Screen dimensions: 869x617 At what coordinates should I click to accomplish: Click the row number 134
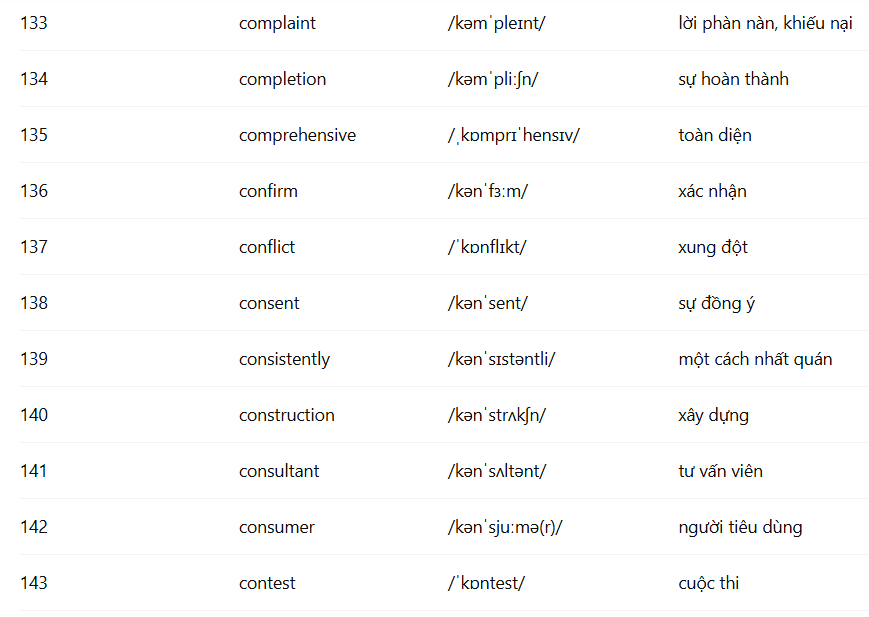coord(34,79)
